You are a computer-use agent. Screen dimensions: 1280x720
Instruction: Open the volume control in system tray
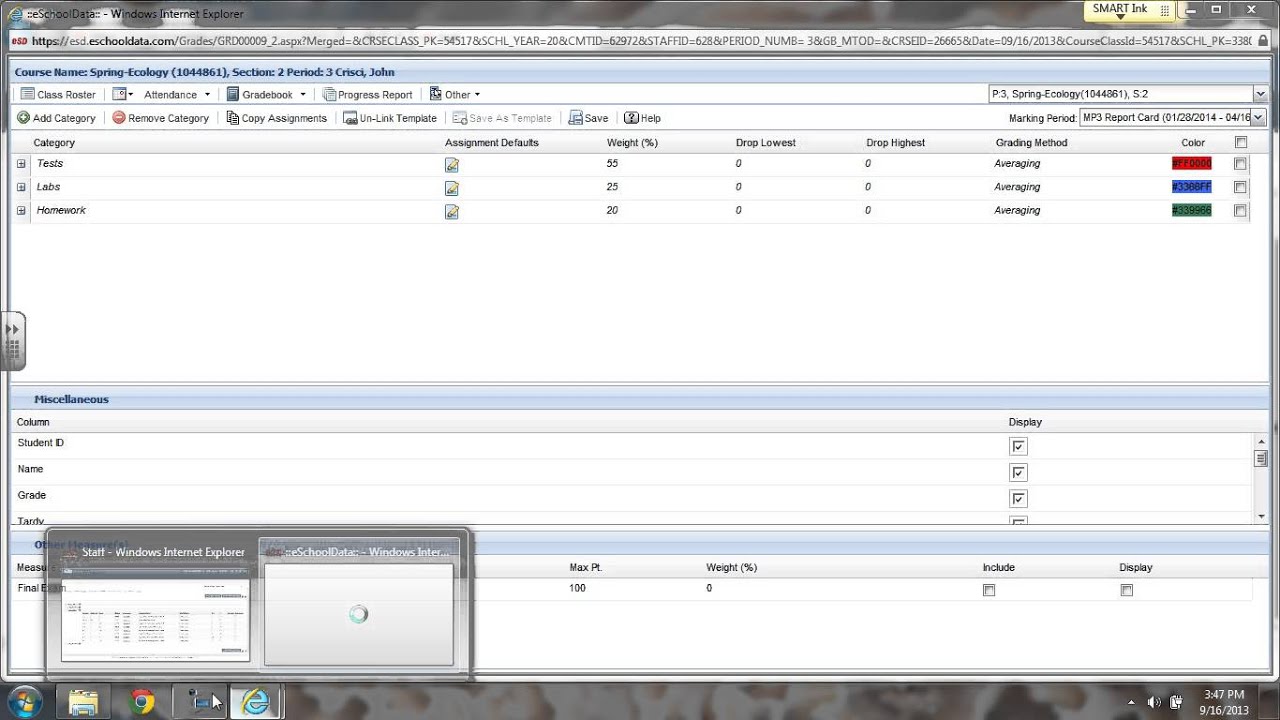1154,702
